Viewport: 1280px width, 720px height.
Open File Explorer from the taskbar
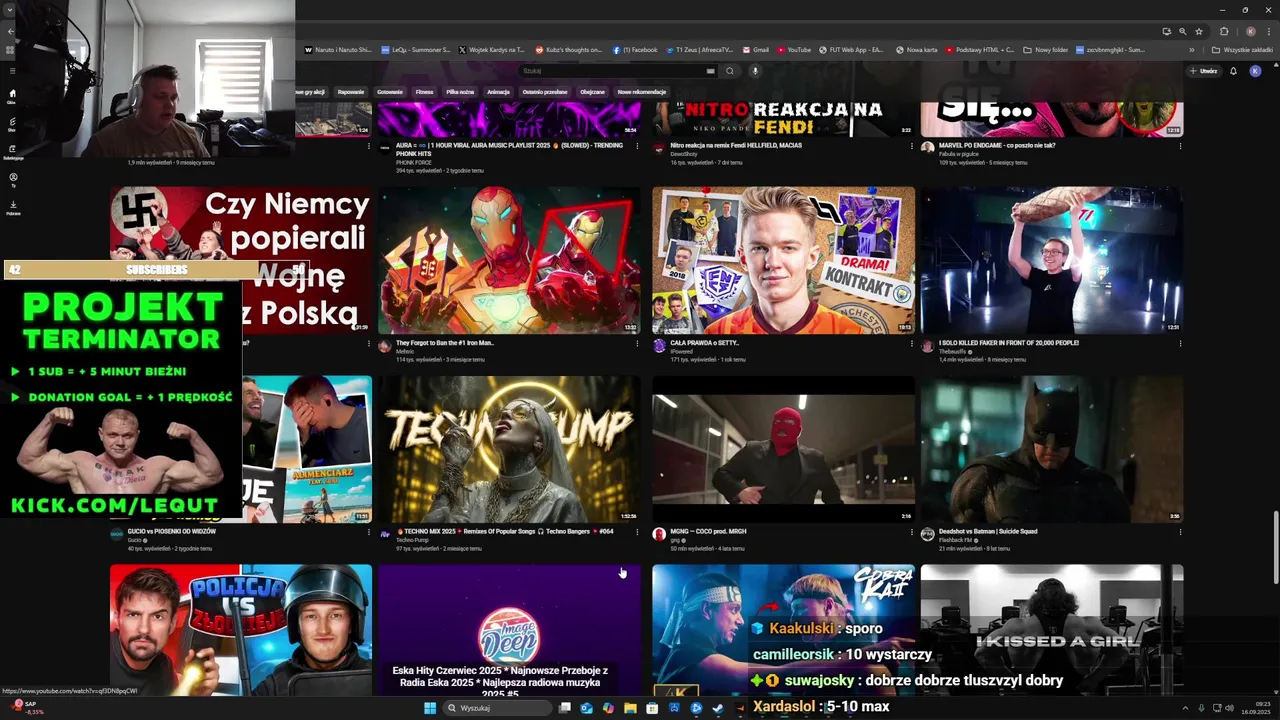click(630, 708)
